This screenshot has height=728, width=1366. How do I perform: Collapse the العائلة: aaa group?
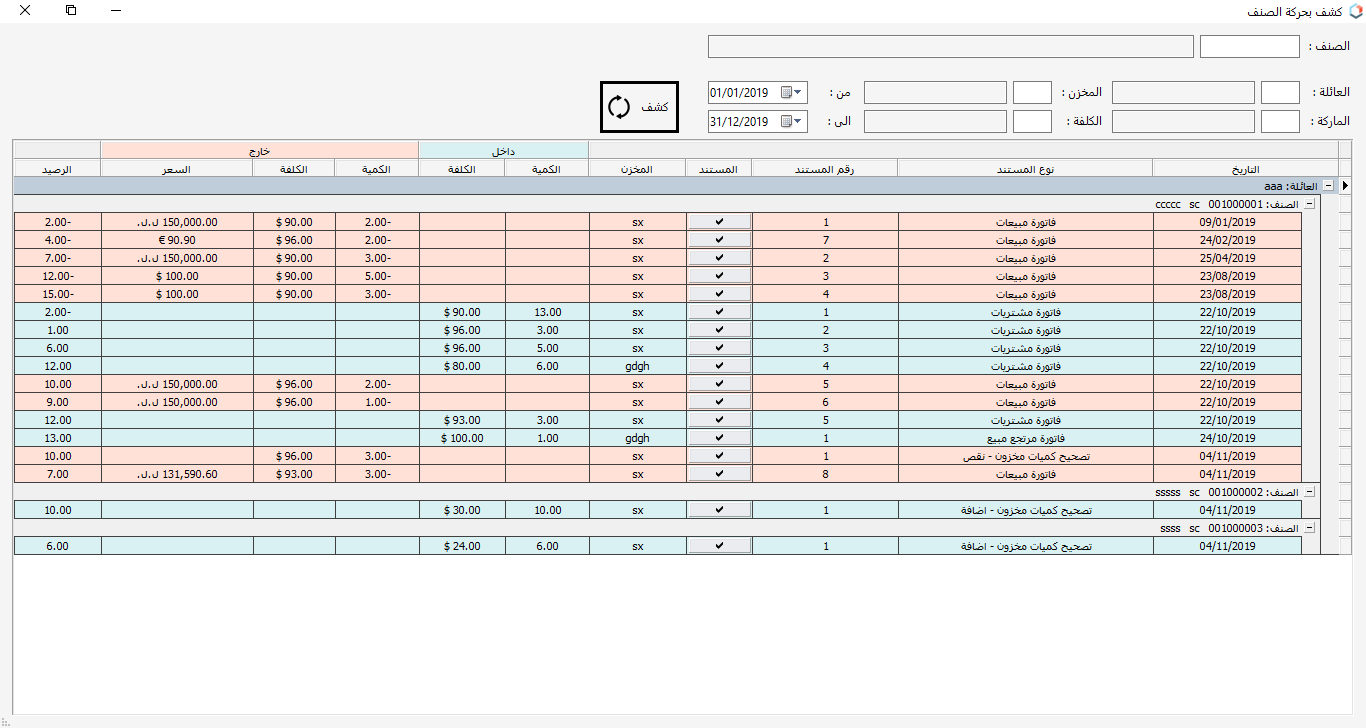point(1327,186)
